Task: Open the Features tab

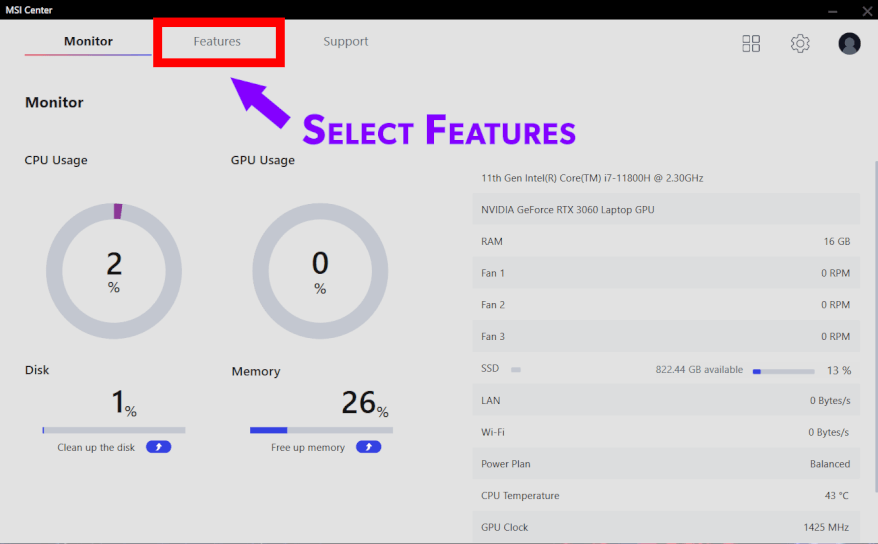Action: point(217,42)
